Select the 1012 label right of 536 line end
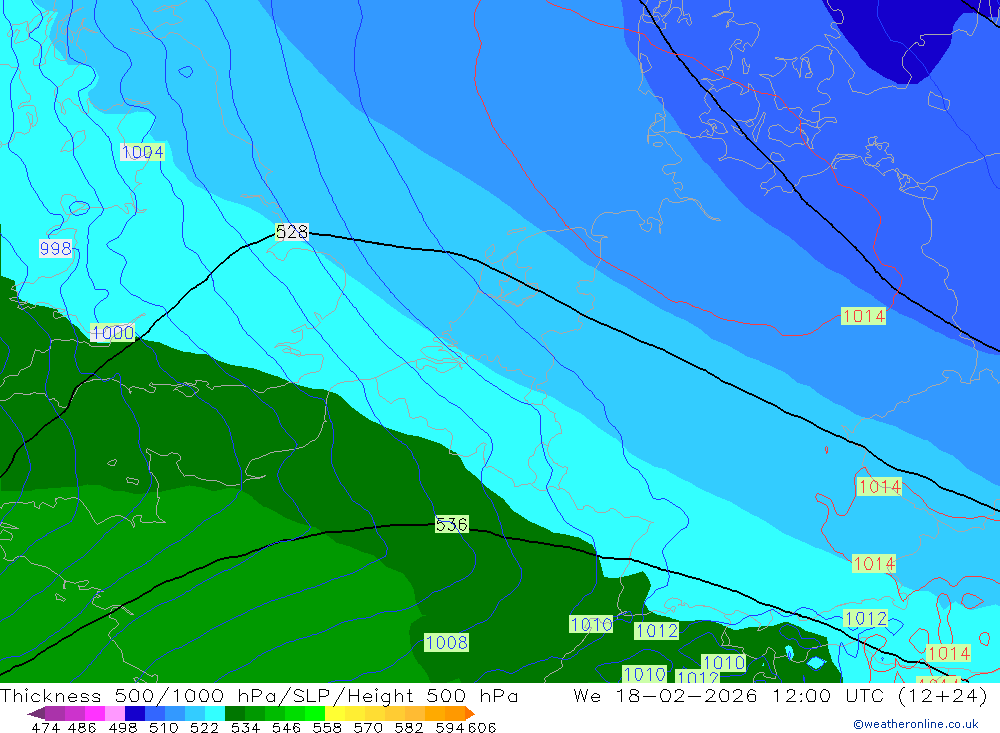The height and width of the screenshot is (733, 1000). point(865,618)
